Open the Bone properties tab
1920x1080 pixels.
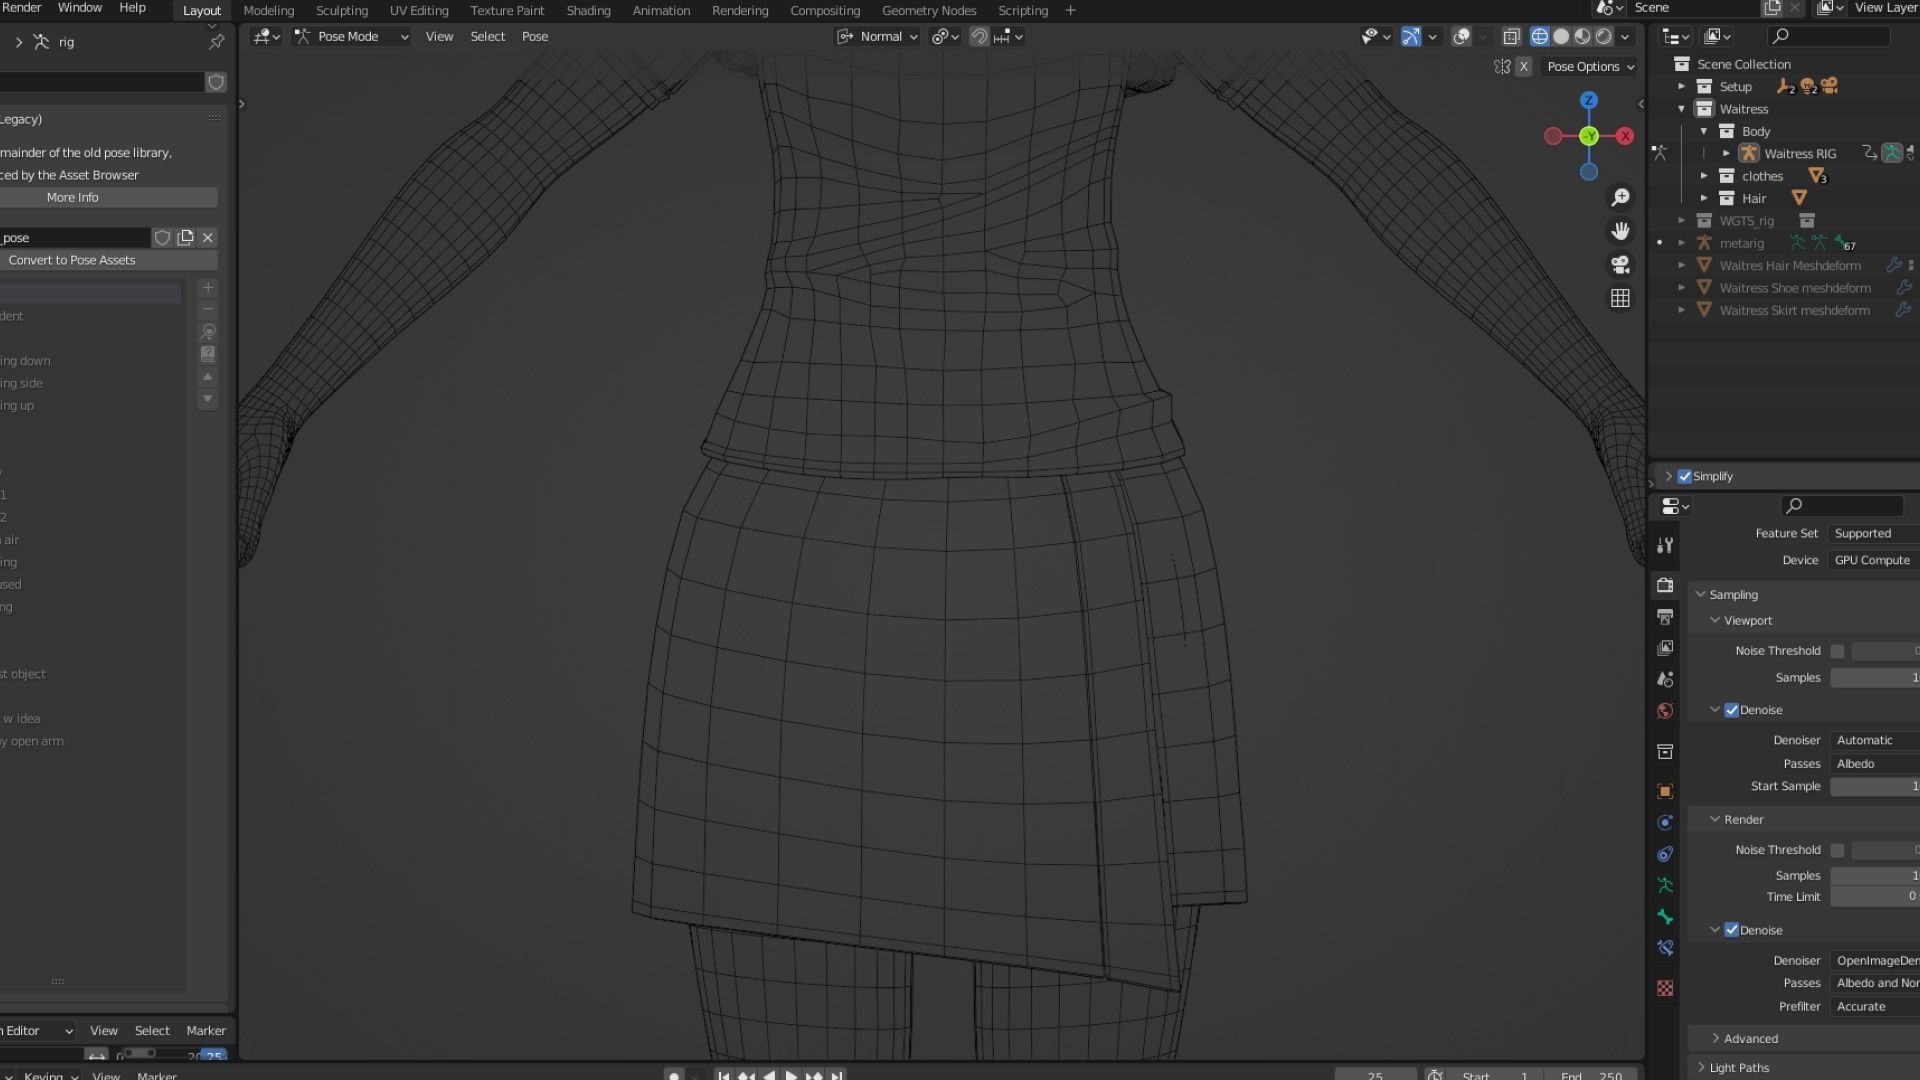click(x=1665, y=917)
